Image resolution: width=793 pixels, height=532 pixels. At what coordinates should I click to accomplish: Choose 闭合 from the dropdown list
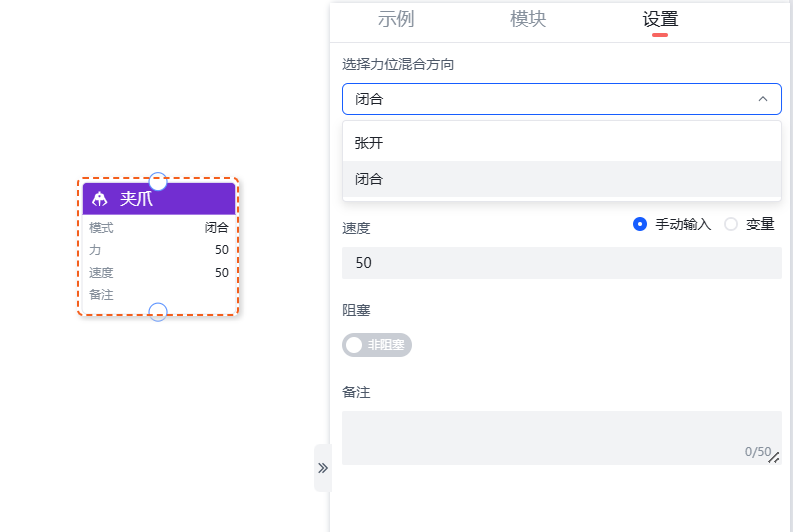(562, 179)
